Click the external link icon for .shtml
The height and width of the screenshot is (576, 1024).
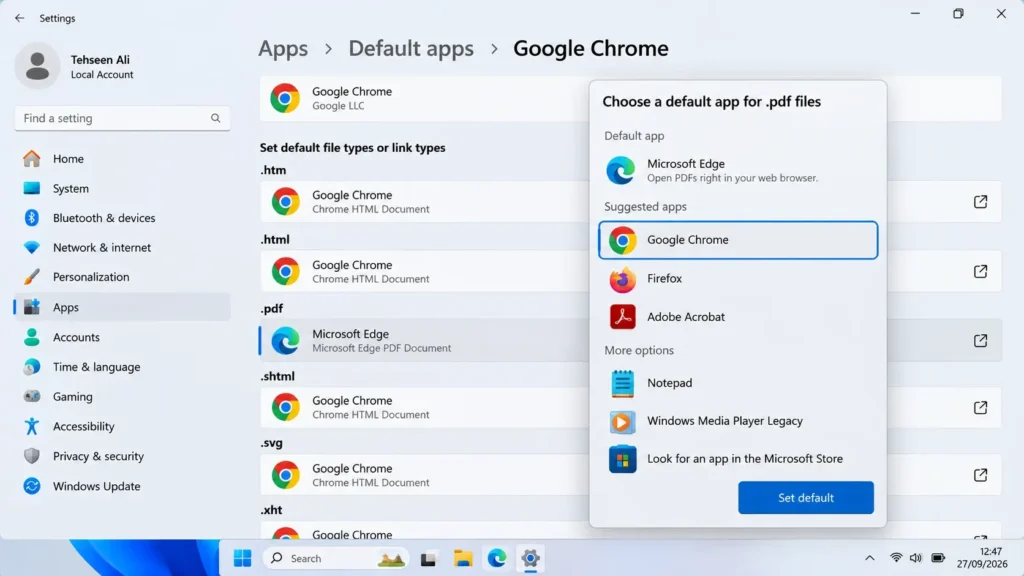point(980,408)
